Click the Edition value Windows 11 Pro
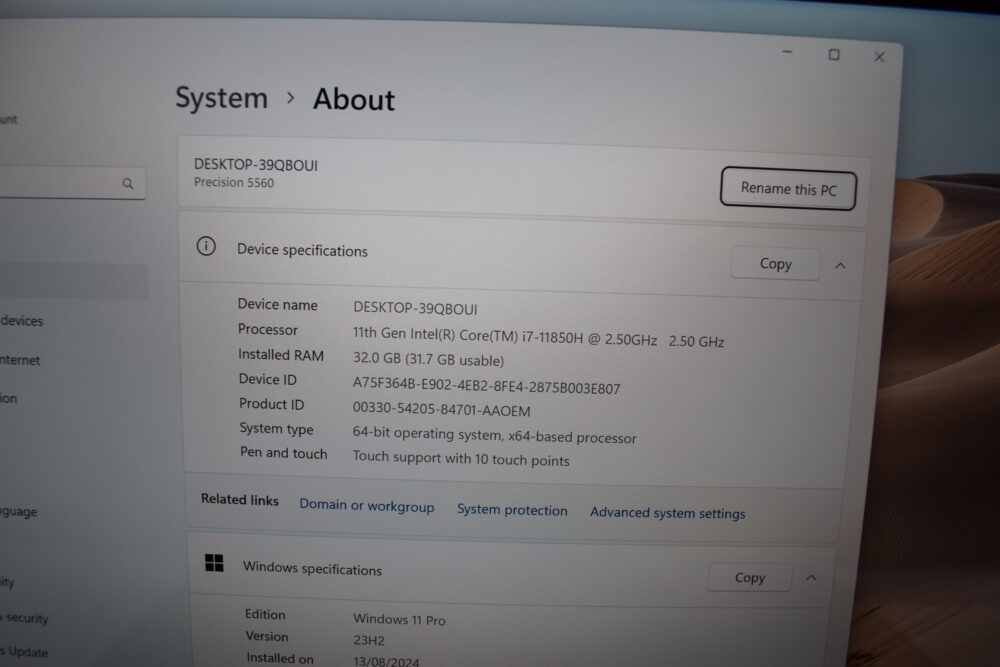Viewport: 1000px width, 667px height. (399, 619)
